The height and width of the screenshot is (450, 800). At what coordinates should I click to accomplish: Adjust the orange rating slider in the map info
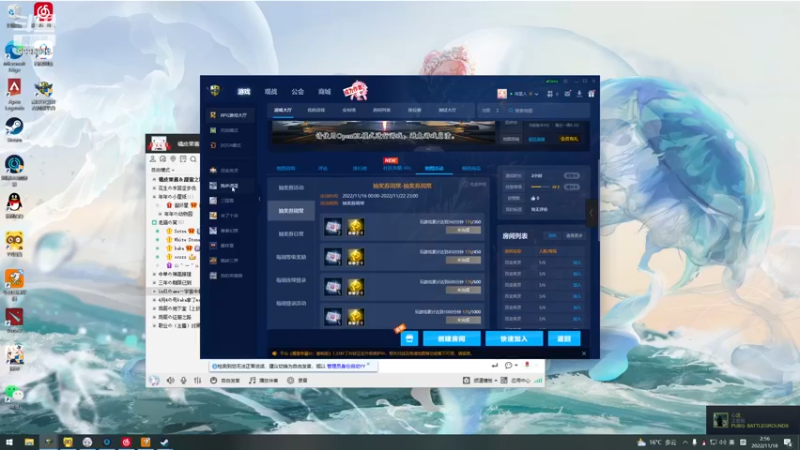pyautogui.click(x=540, y=187)
